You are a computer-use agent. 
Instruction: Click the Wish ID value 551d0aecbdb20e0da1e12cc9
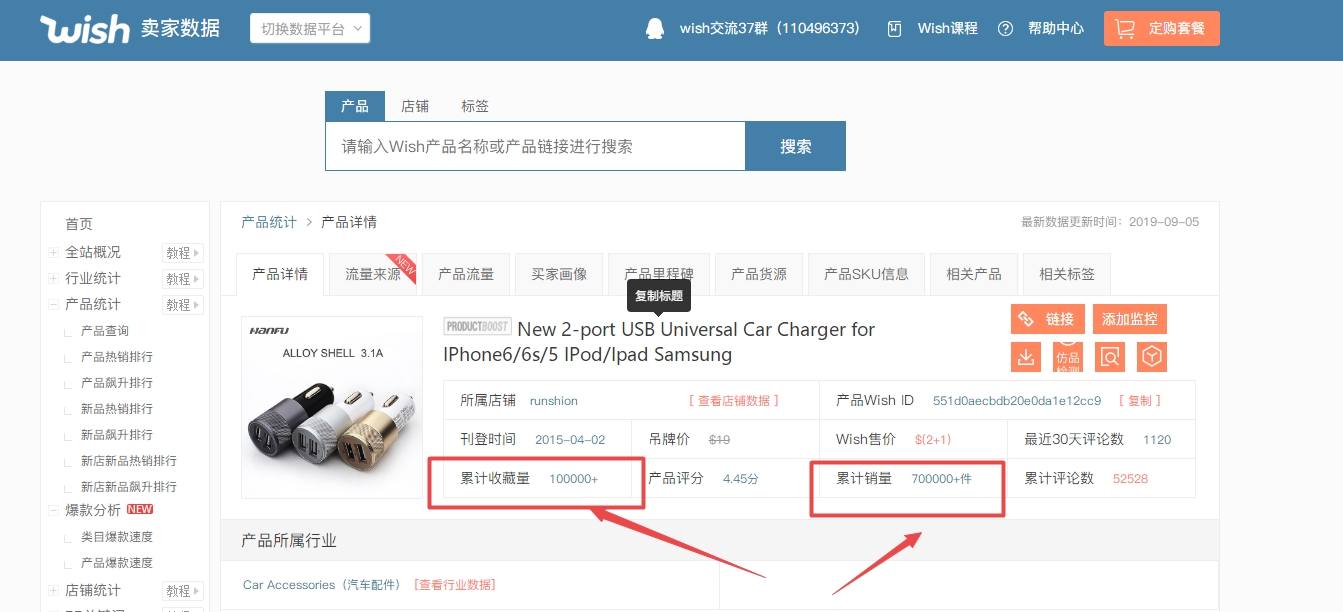pyautogui.click(x=1017, y=400)
